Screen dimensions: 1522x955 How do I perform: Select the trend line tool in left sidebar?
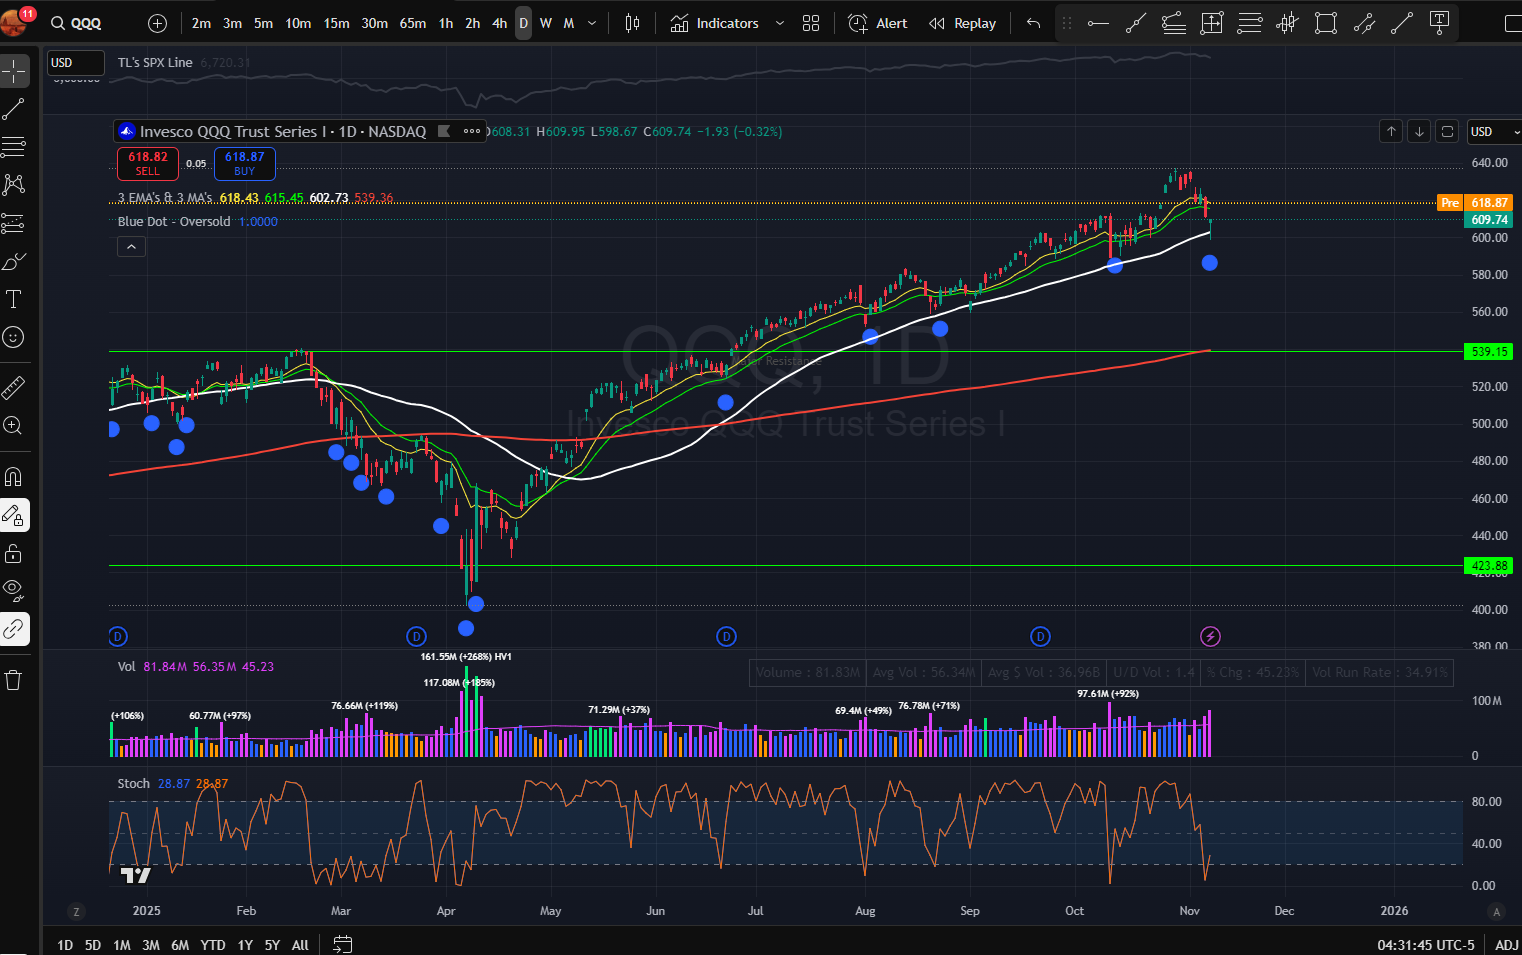click(x=14, y=109)
